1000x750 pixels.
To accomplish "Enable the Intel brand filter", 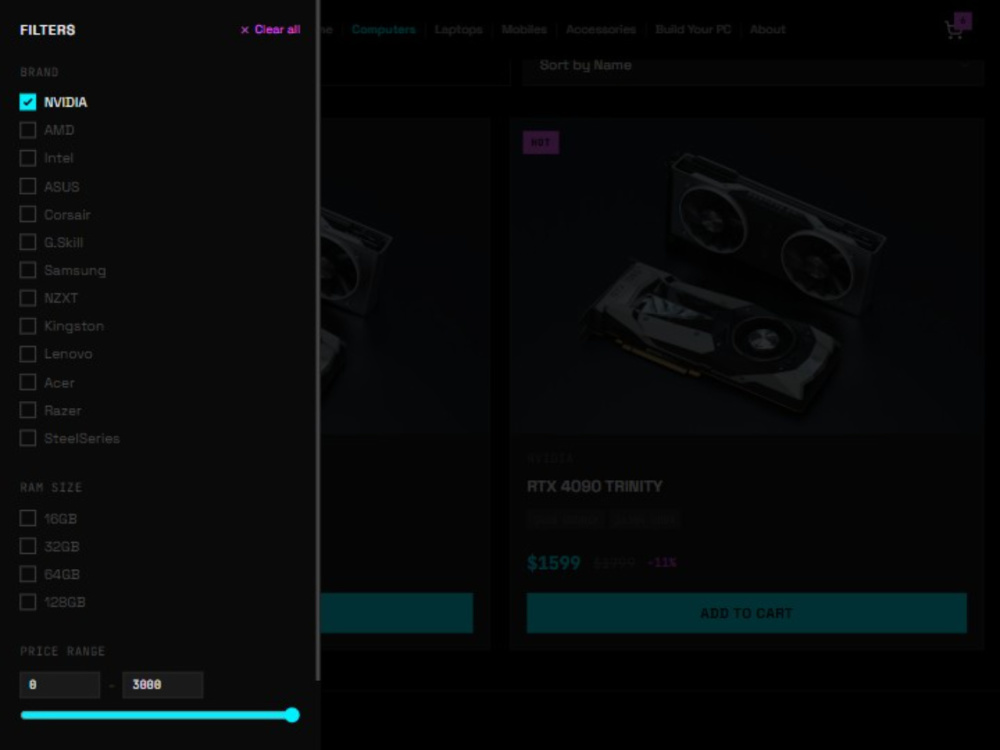I will 27,158.
